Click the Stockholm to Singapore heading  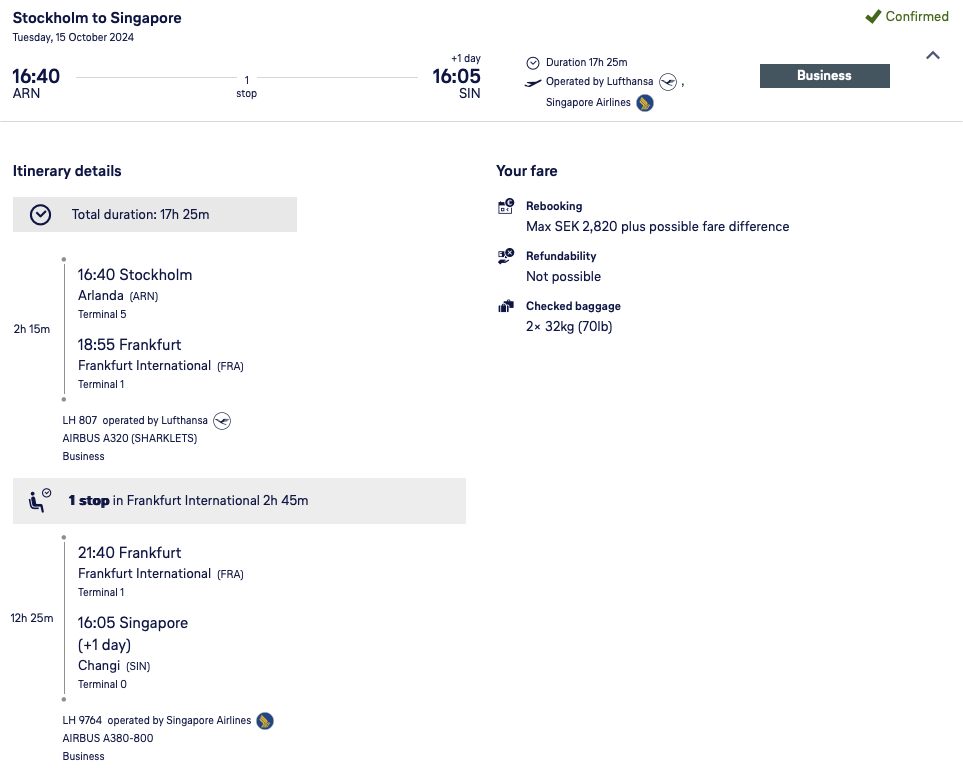pyautogui.click(x=97, y=18)
